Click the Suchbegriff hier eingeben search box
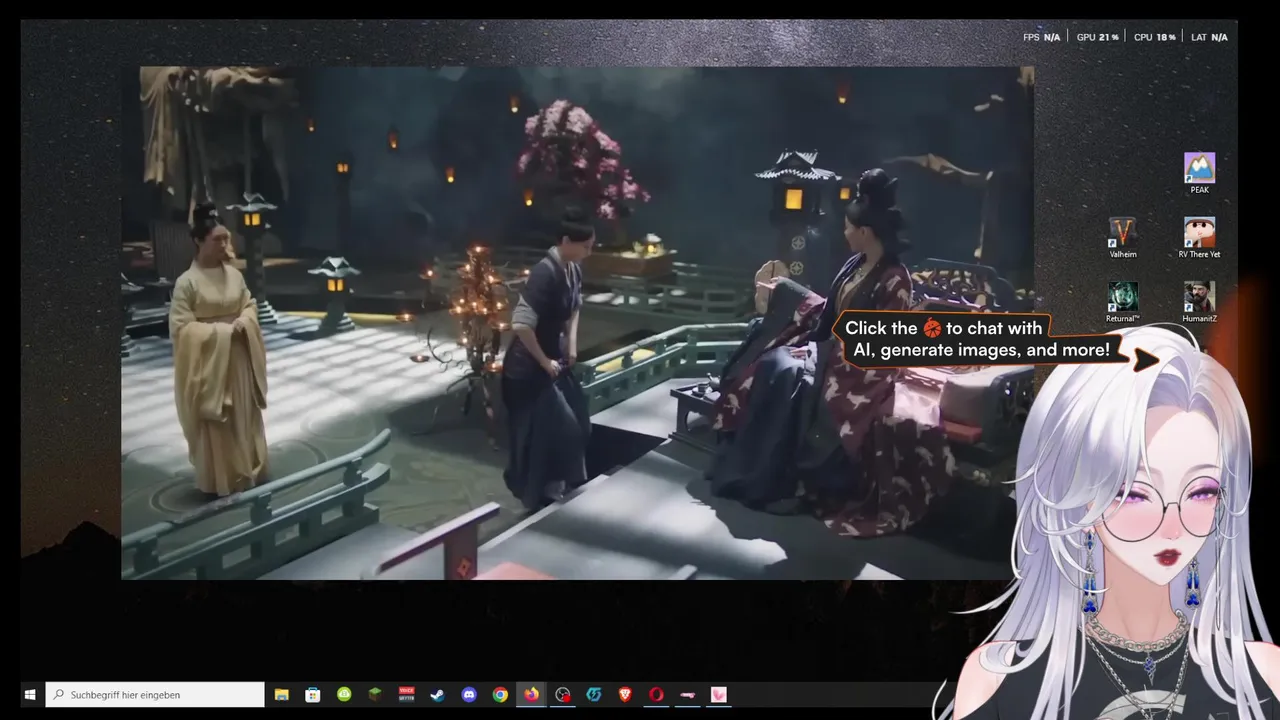Viewport: 1280px width, 720px height. (x=155, y=694)
